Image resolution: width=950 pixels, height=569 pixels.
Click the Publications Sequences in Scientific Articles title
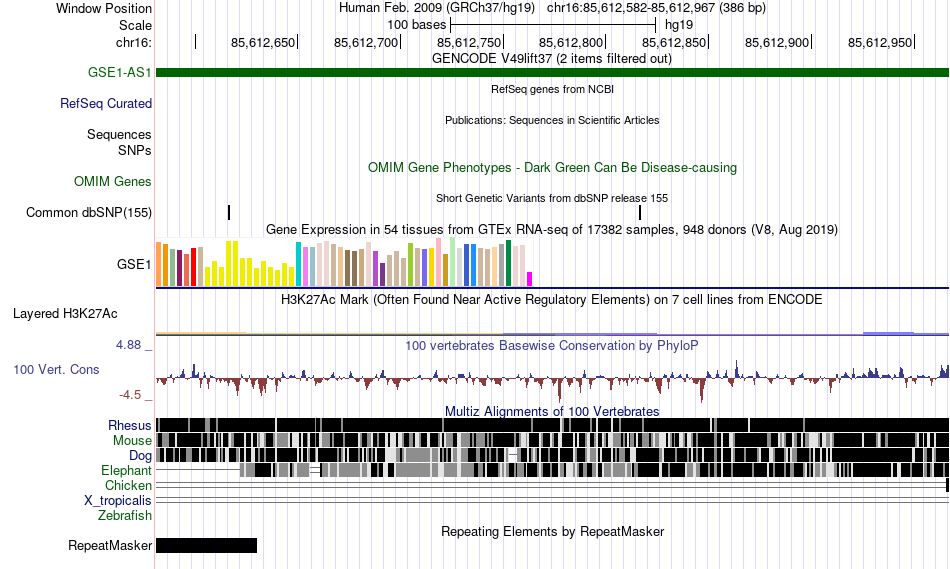tap(552, 120)
